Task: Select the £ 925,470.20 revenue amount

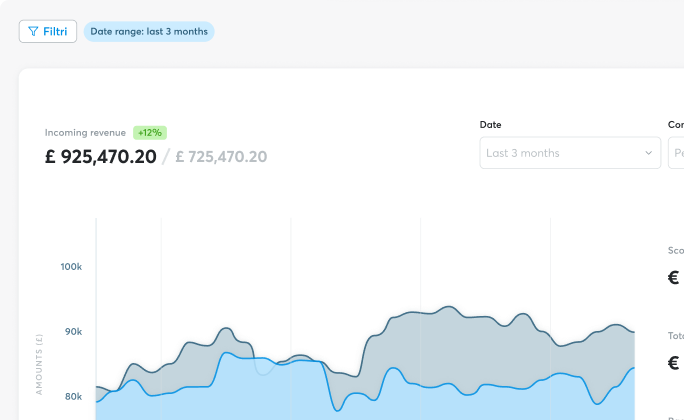Action: pyautogui.click(x=100, y=157)
